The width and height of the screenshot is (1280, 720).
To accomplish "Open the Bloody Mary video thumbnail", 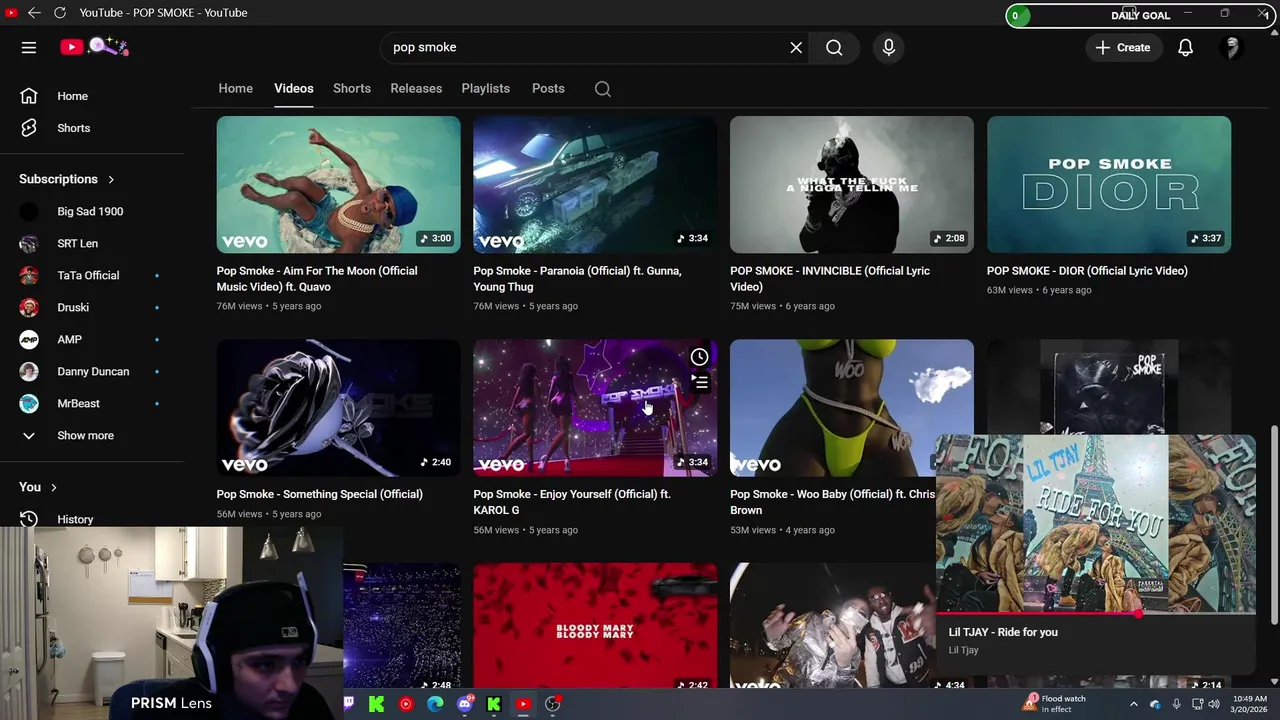I will [595, 626].
